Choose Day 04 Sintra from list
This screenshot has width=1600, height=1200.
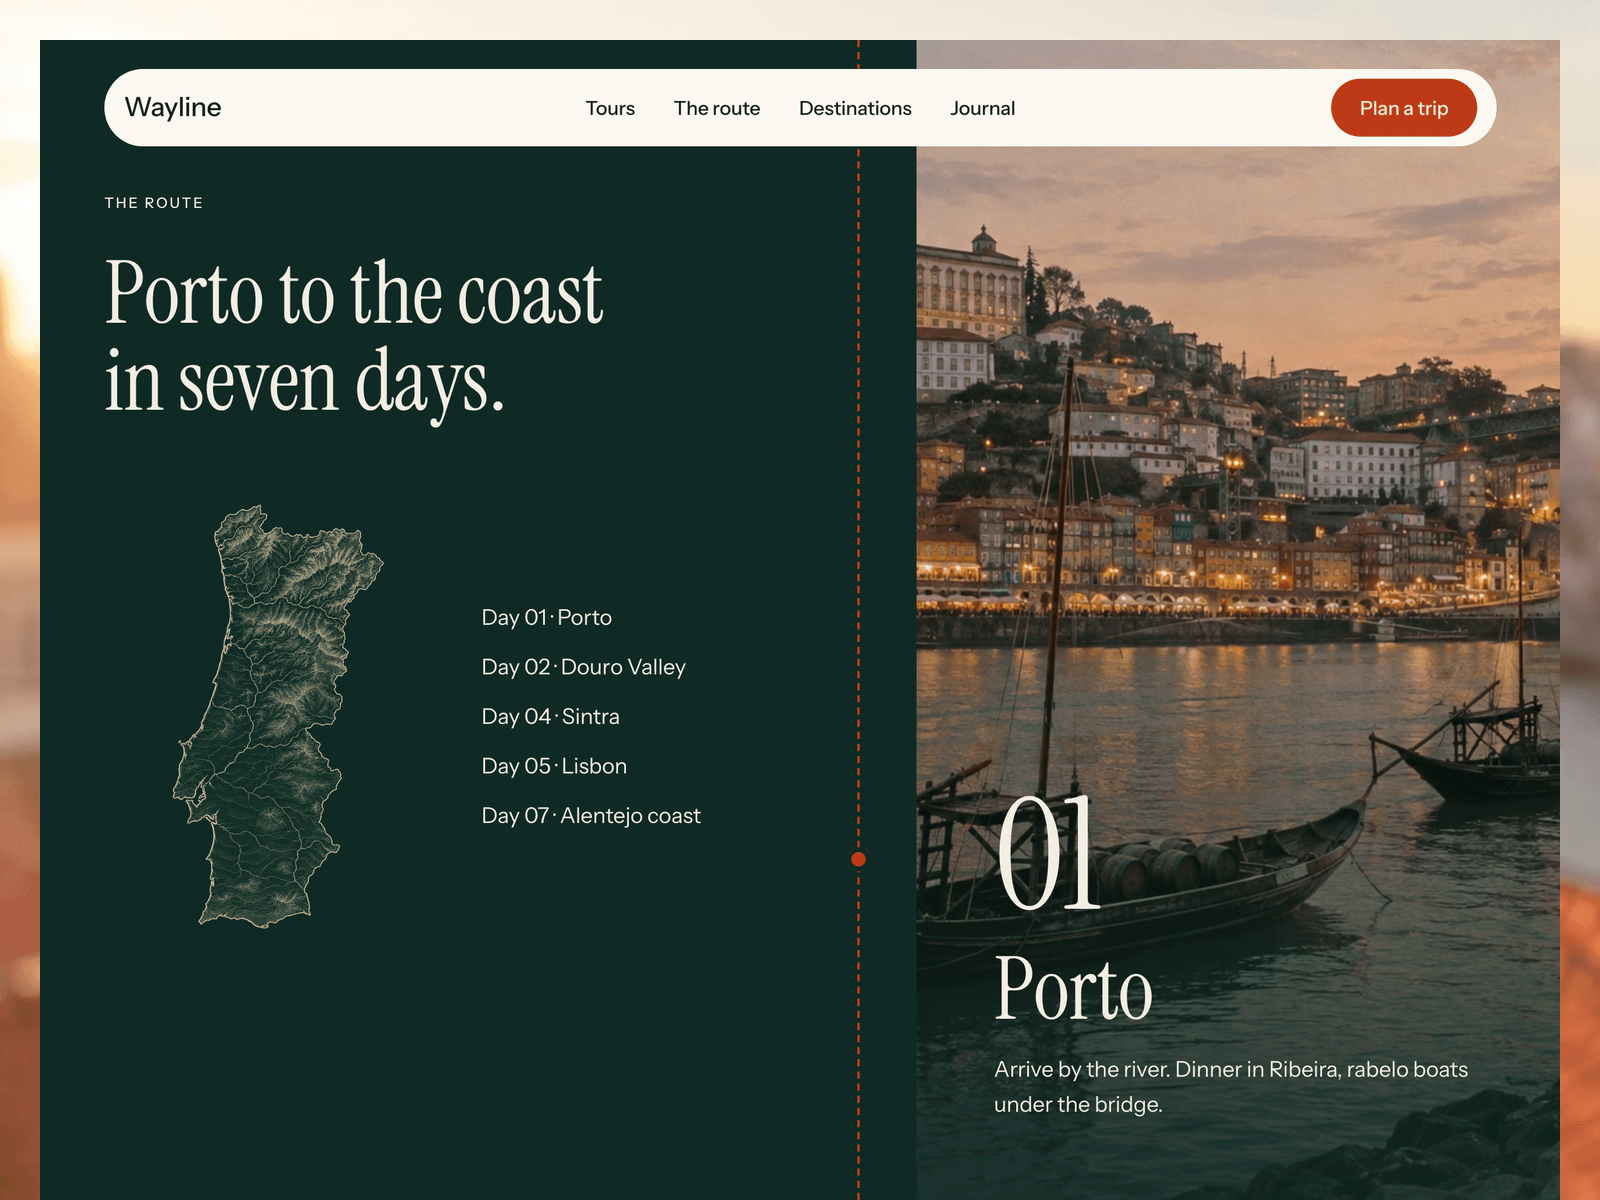point(551,716)
